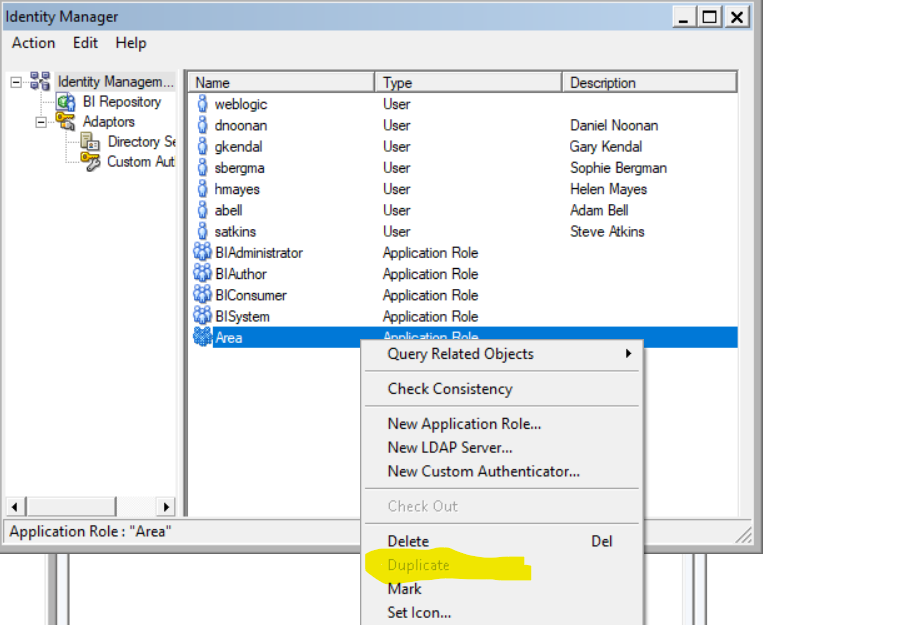This screenshot has height=625, width=897.
Task: Click the BIConsumer role icon
Action: [203, 294]
